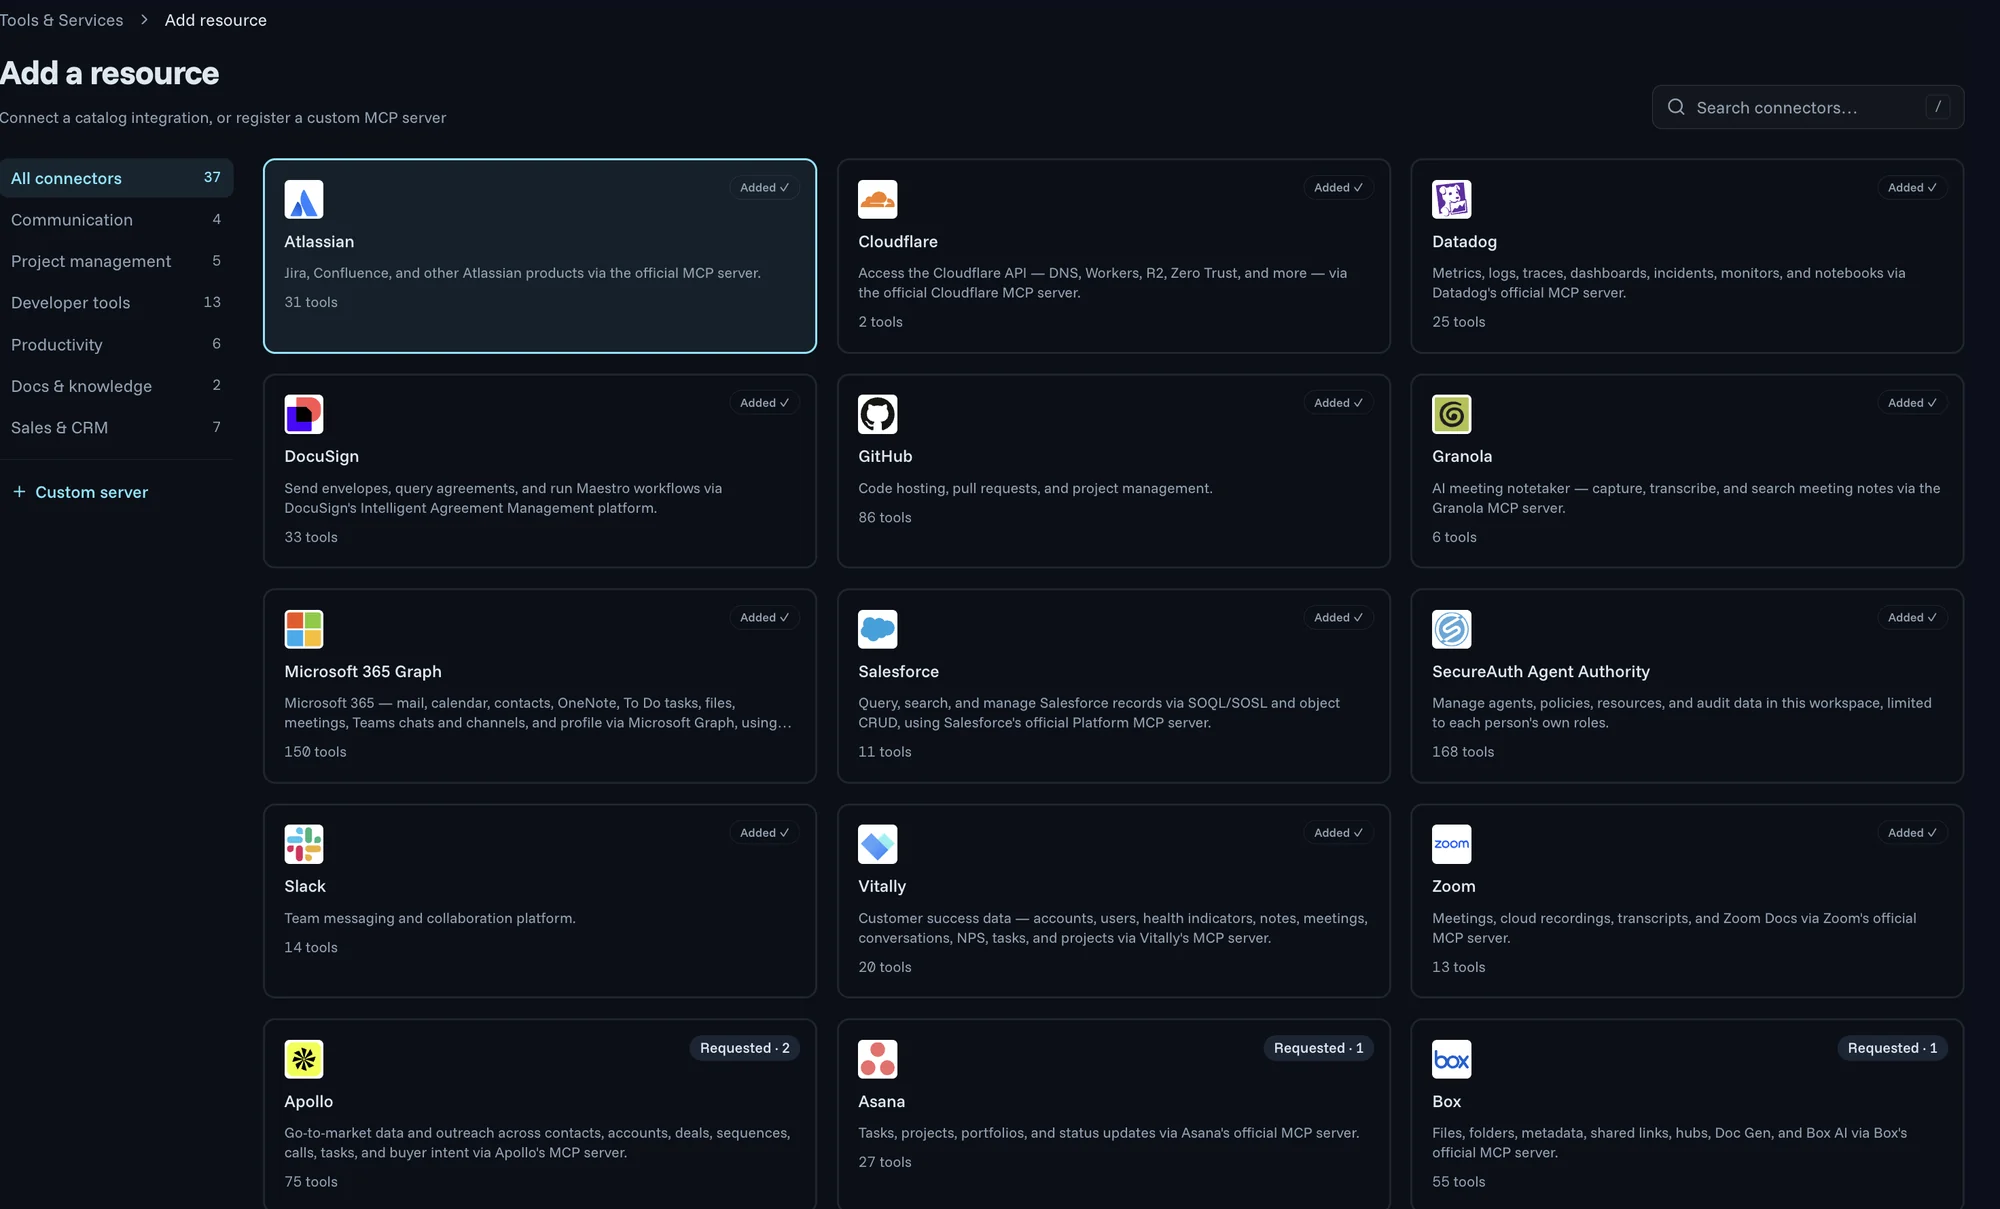The image size is (2000, 1209).
Task: Open Sales & CRM category
Action: pos(116,427)
